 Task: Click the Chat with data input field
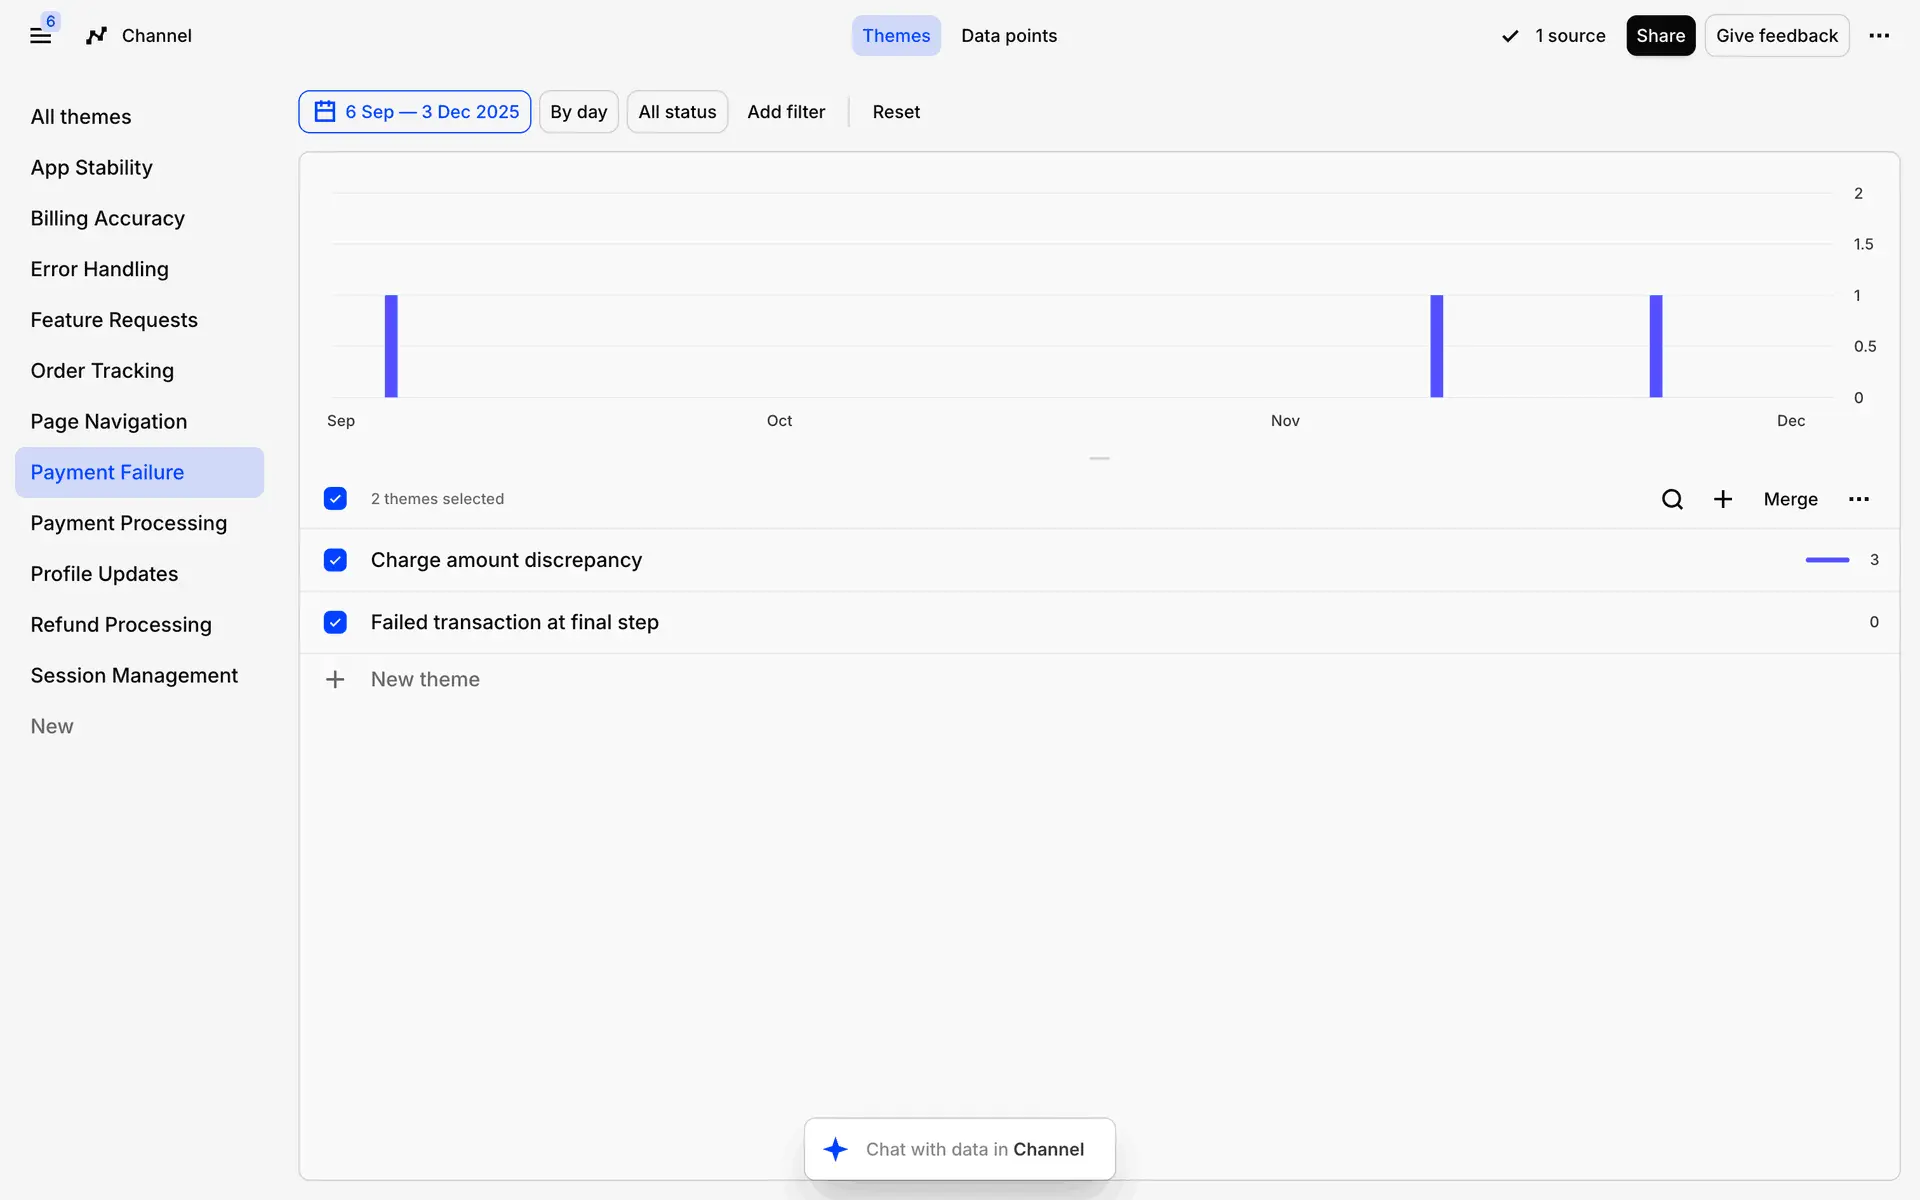coord(974,1149)
